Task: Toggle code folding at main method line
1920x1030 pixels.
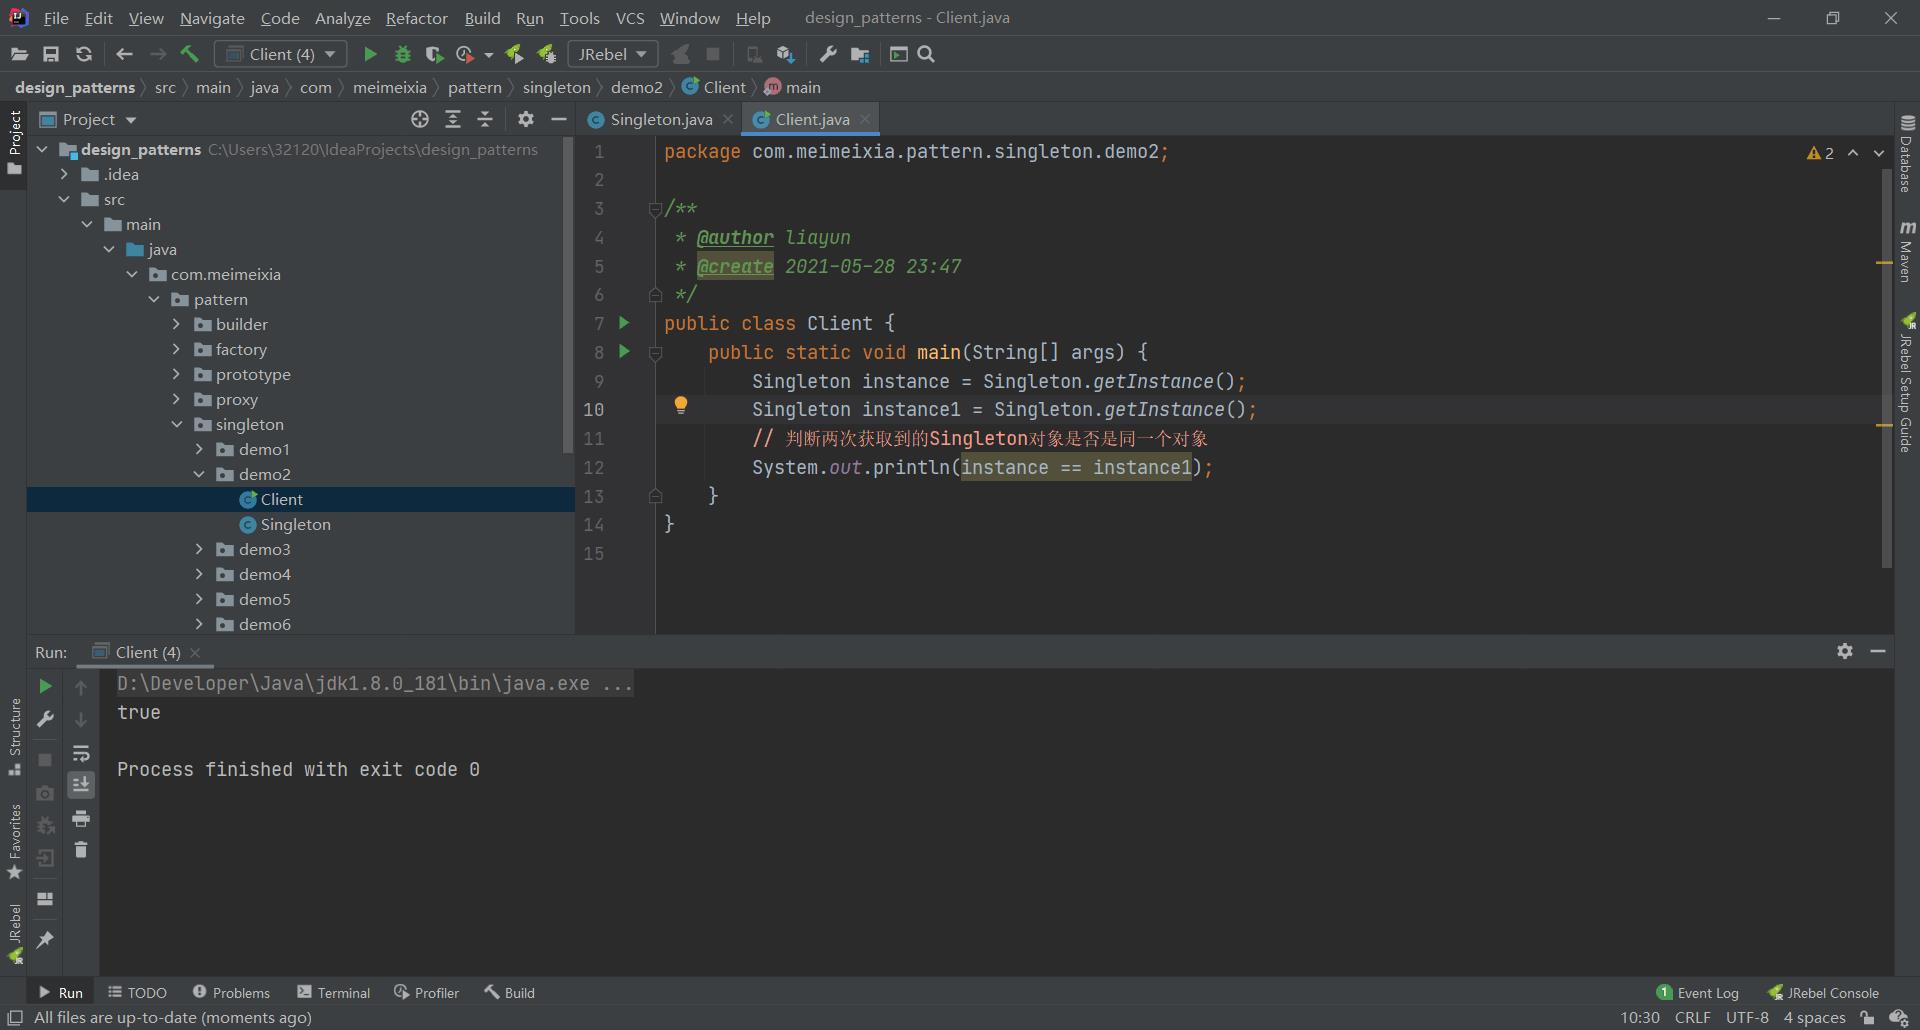Action: 655,353
